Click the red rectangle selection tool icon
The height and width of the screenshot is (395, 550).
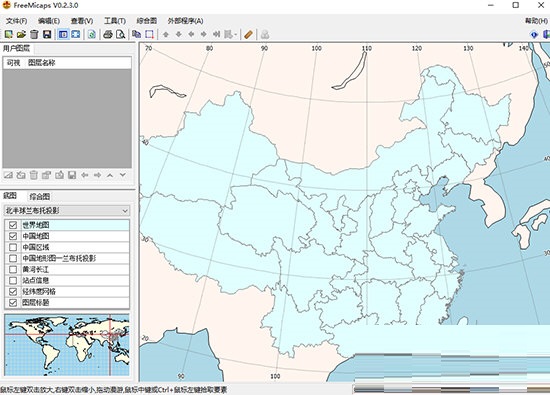pos(149,34)
